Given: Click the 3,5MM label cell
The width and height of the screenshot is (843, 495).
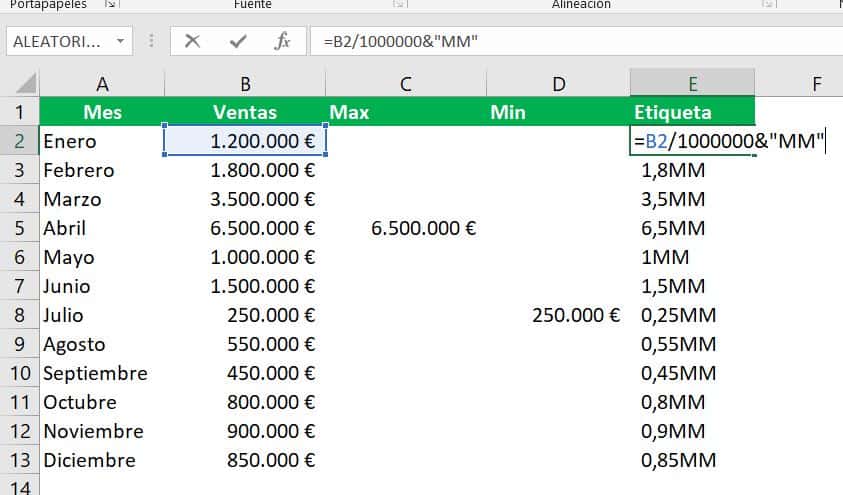Looking at the screenshot, I should click(692, 199).
